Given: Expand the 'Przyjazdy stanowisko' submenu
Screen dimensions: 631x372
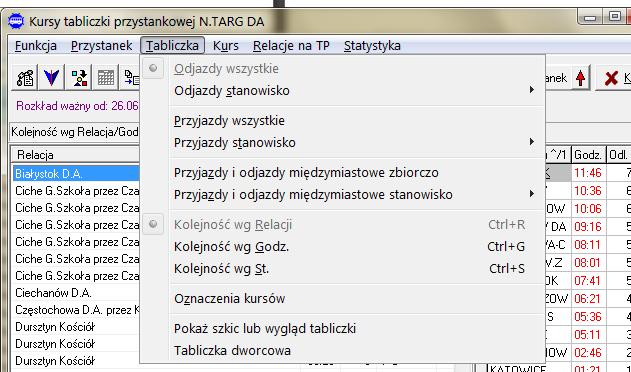Looking at the screenshot, I should tap(343, 143).
